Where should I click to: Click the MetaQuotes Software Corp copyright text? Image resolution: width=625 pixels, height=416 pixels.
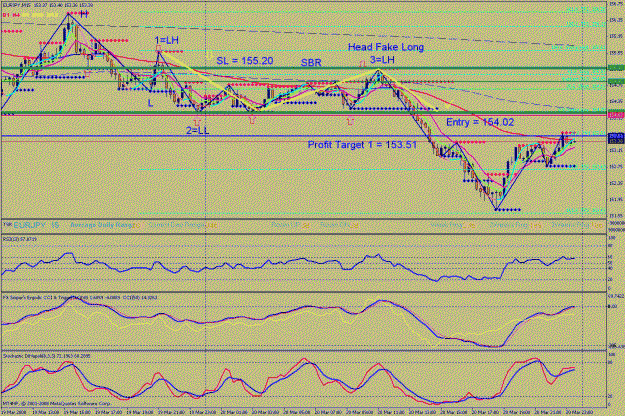point(56,403)
